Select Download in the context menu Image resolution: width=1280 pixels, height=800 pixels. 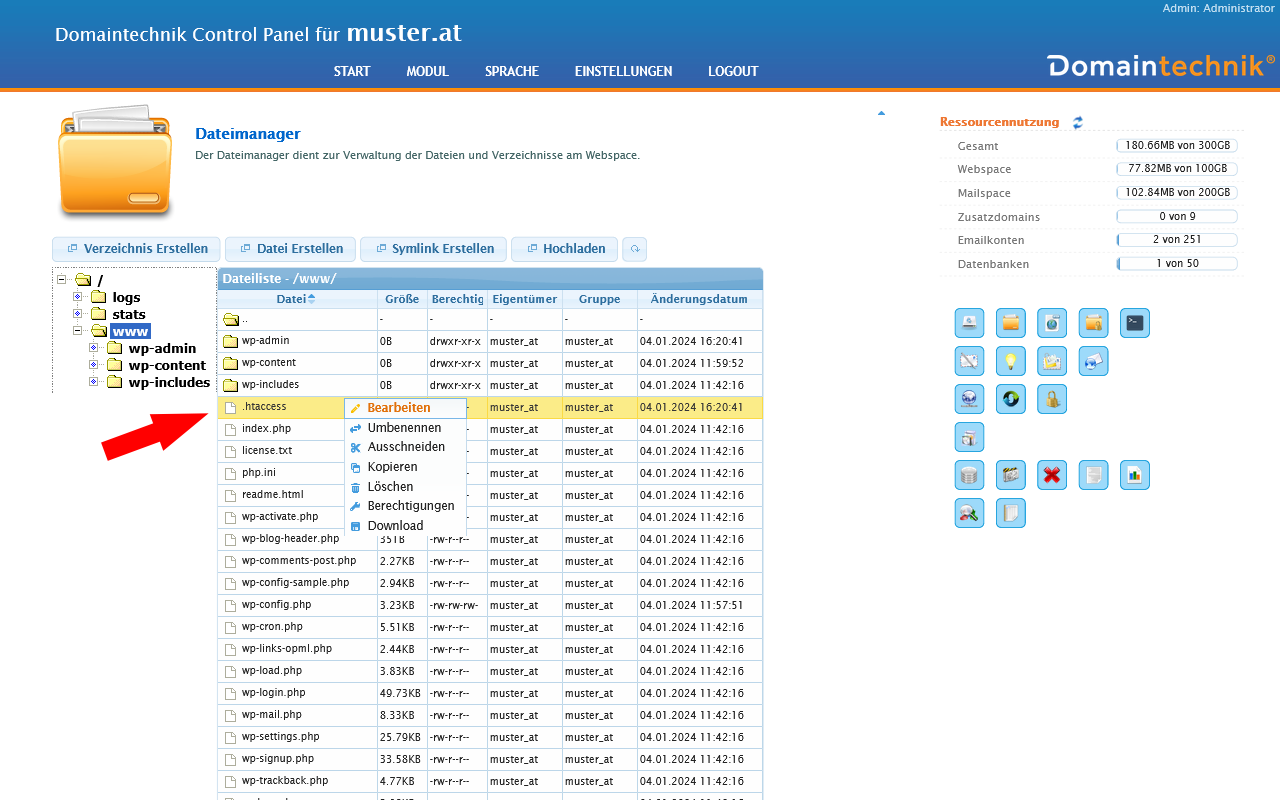point(395,526)
